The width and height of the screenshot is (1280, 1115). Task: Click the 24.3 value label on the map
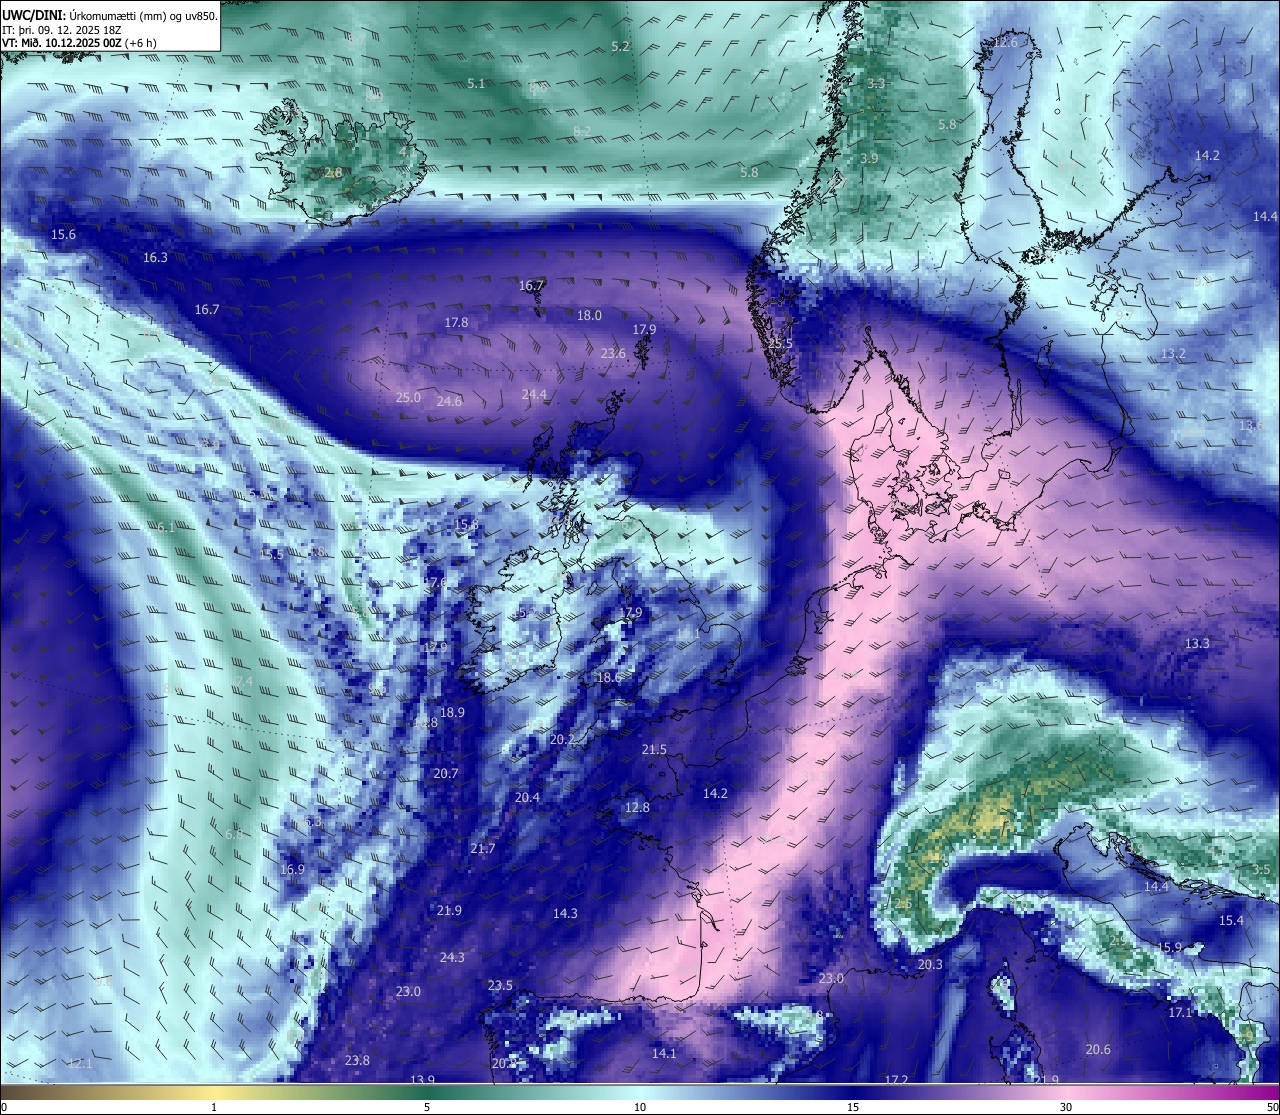(452, 958)
